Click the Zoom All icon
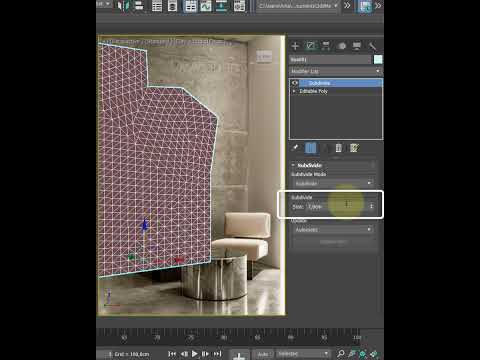The height and width of the screenshot is (360, 480). pos(352,353)
